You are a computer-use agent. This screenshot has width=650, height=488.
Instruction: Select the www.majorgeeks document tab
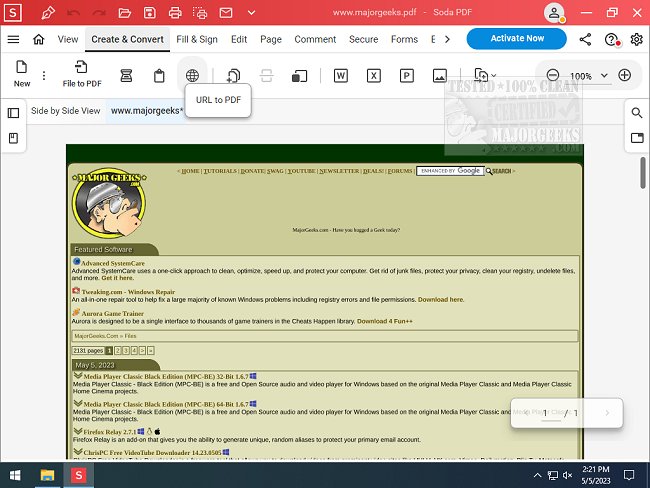(x=147, y=111)
